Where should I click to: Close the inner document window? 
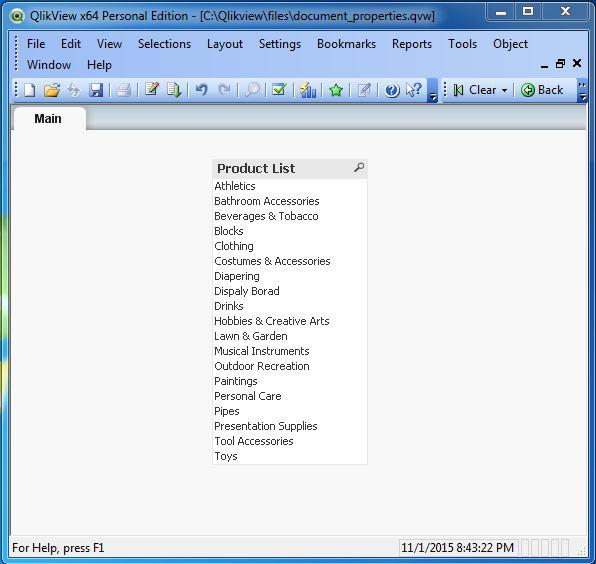pos(577,63)
